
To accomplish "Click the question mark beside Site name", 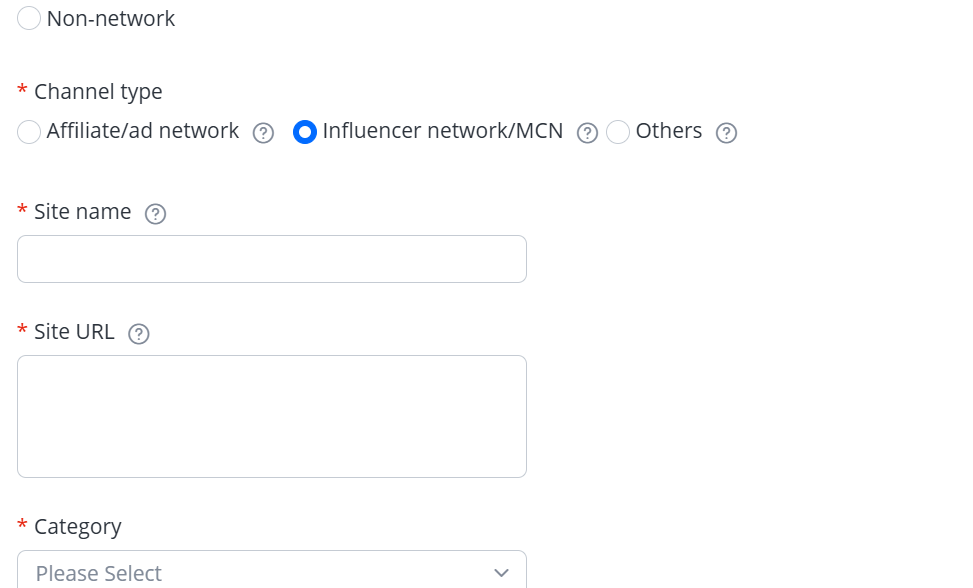I will tap(155, 213).
